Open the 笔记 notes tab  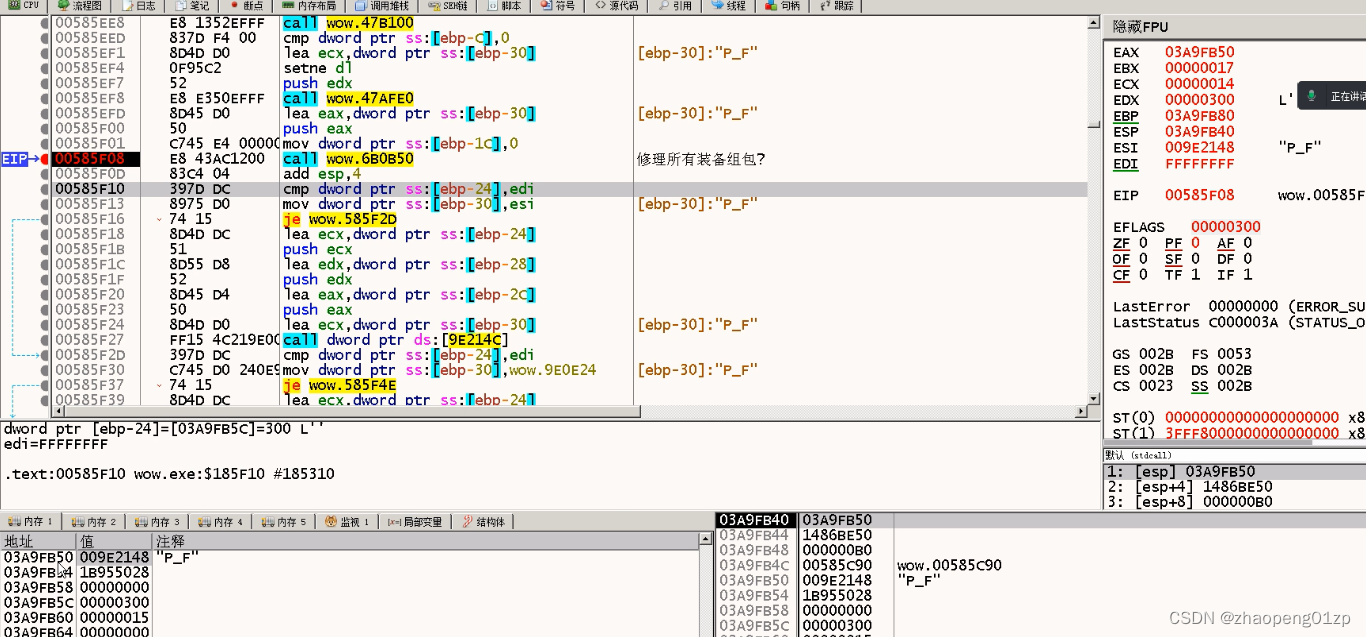tap(194, 5)
